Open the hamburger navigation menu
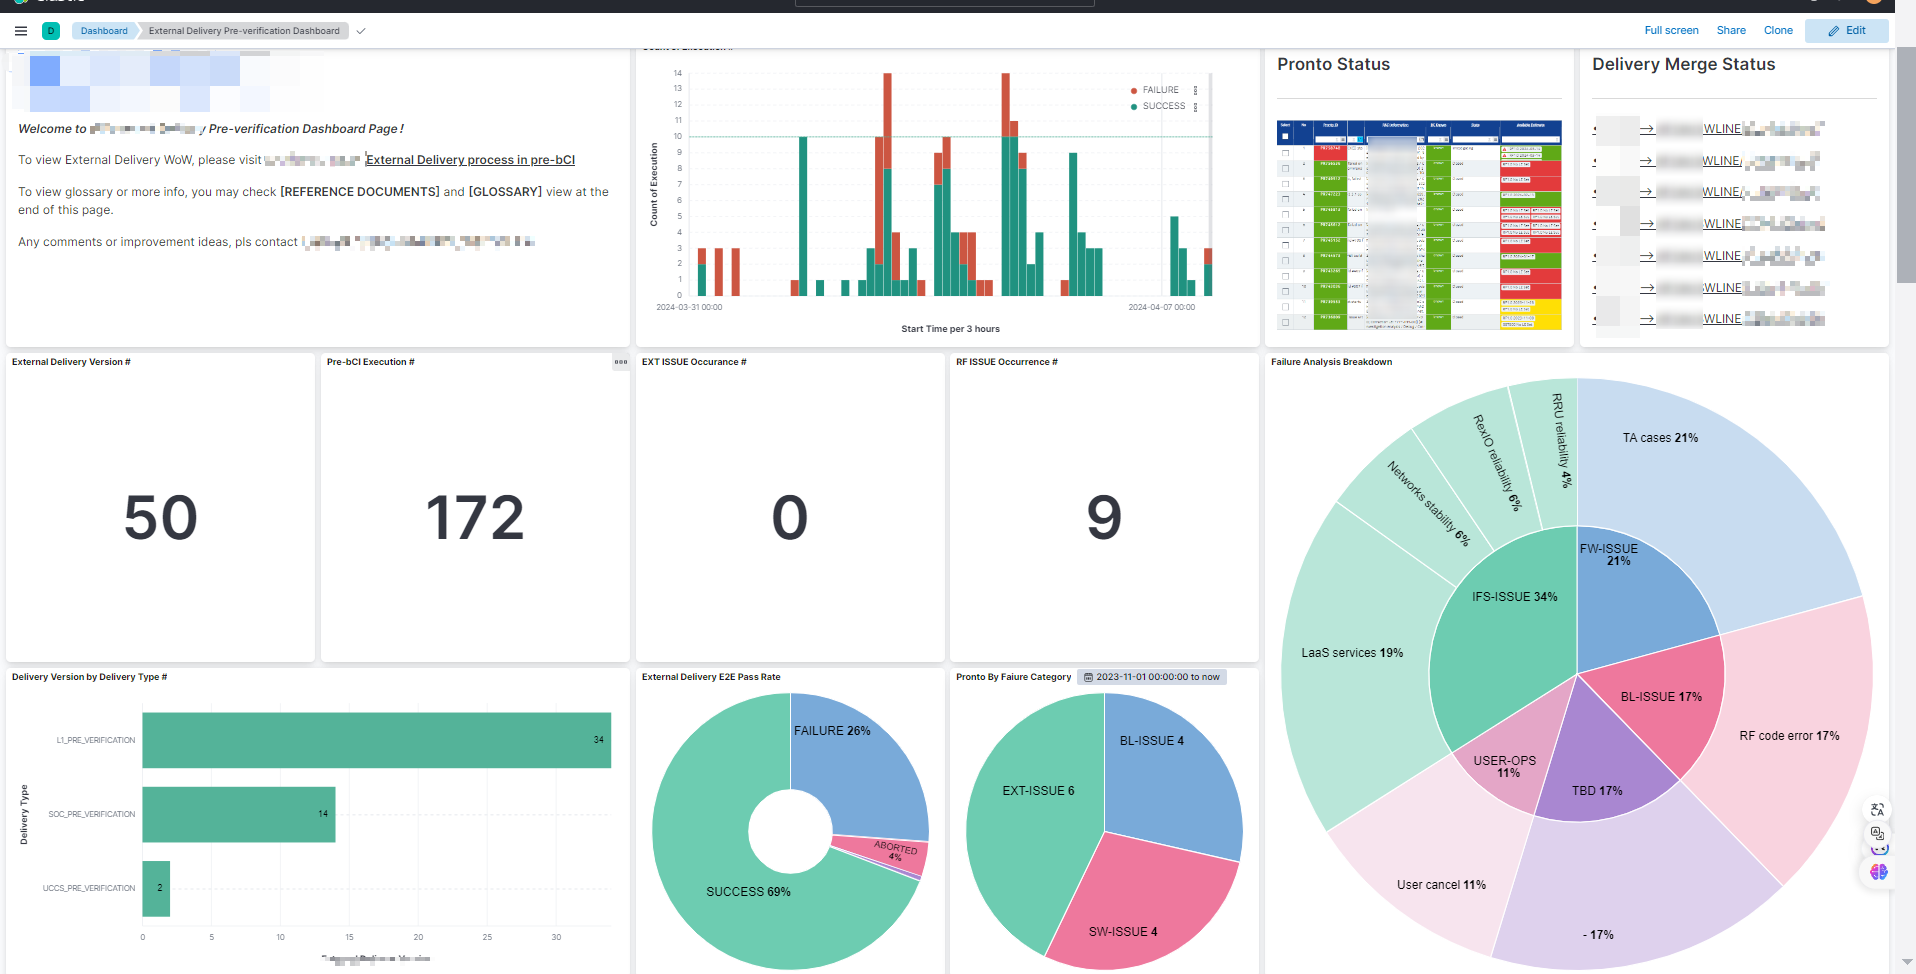Image resolution: width=1916 pixels, height=974 pixels. (20, 31)
